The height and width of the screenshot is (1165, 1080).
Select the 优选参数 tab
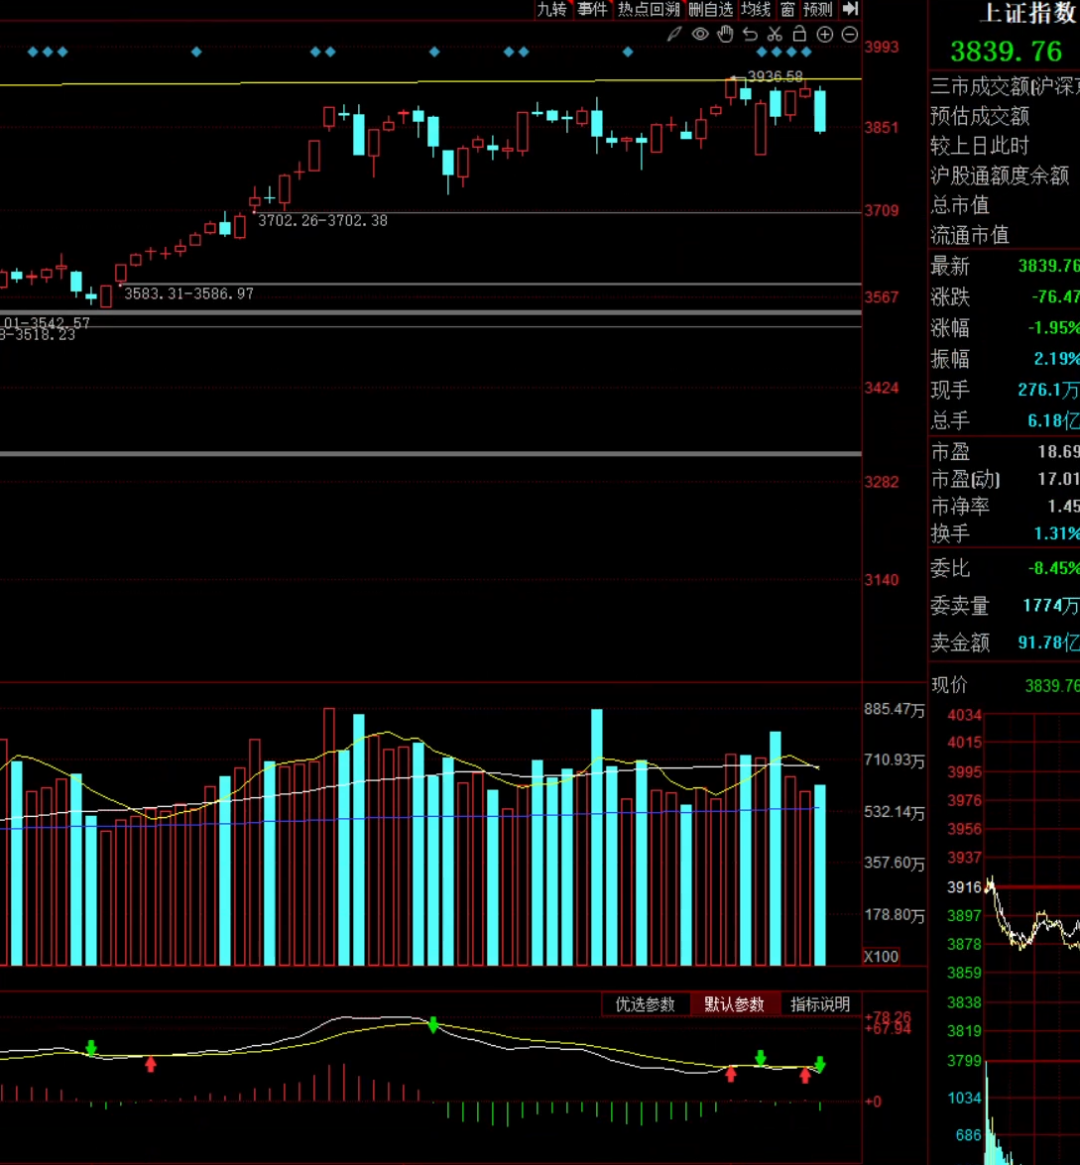click(645, 1005)
